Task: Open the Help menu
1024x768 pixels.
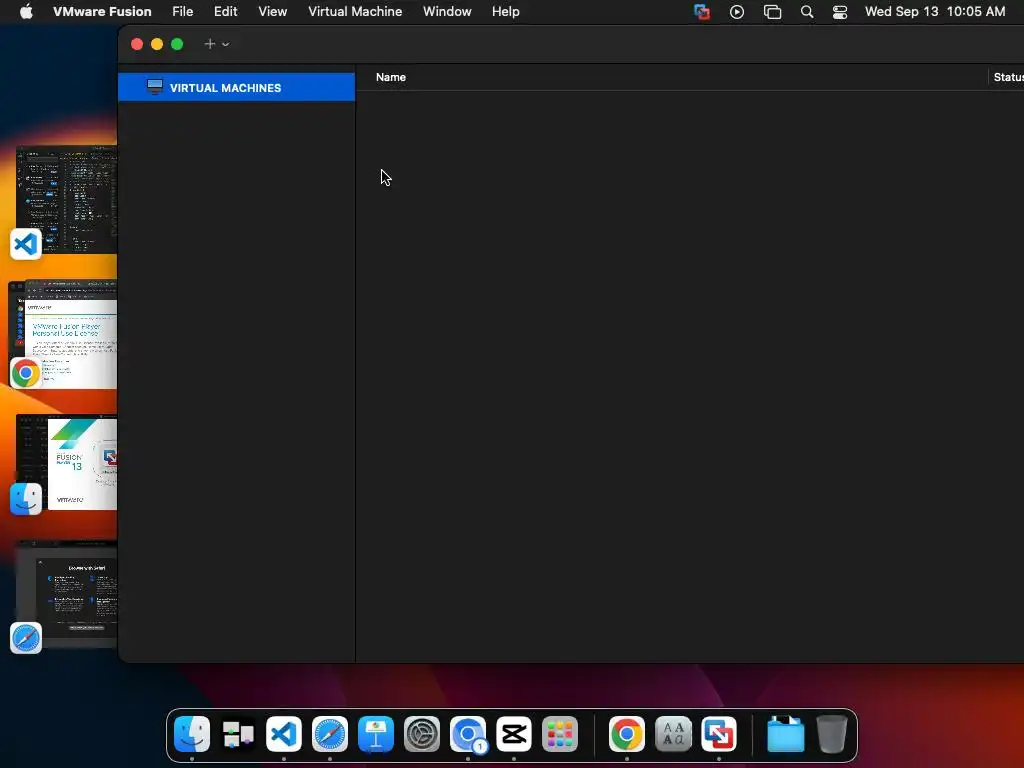Action: pos(505,11)
